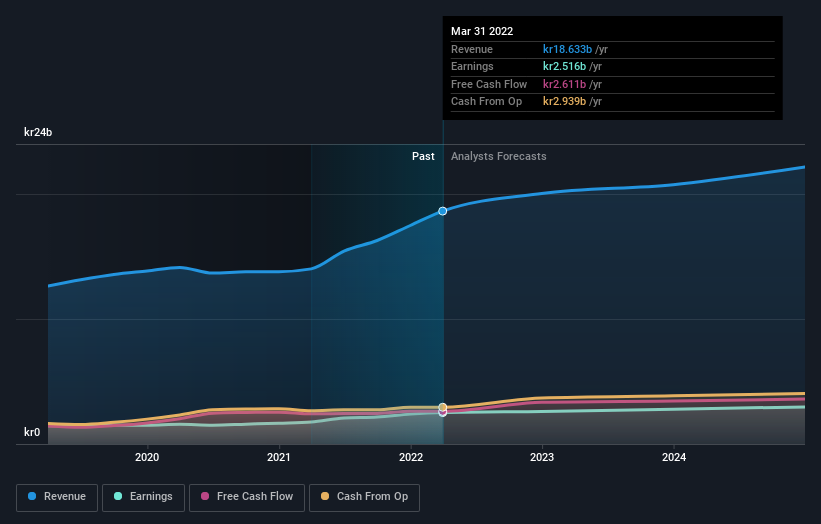Viewport: 821px width, 524px height.
Task: Click the orange Cash From Op data point marker
Action: coord(443,407)
